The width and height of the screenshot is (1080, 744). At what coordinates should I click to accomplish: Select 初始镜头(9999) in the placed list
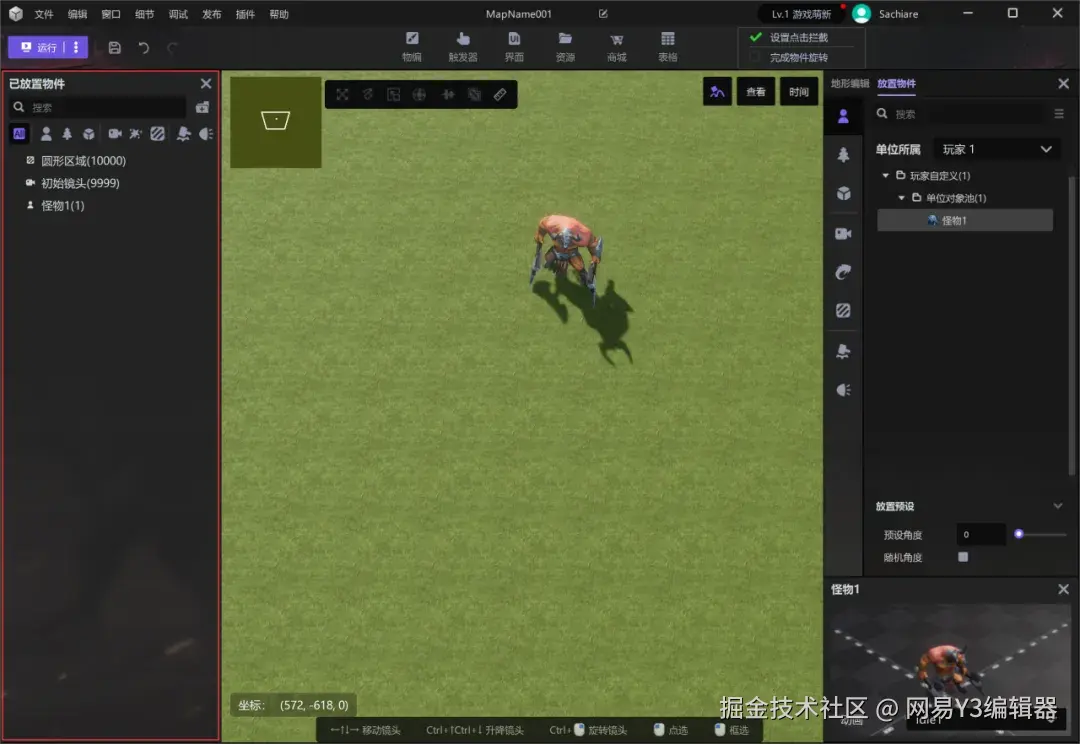tap(80, 183)
